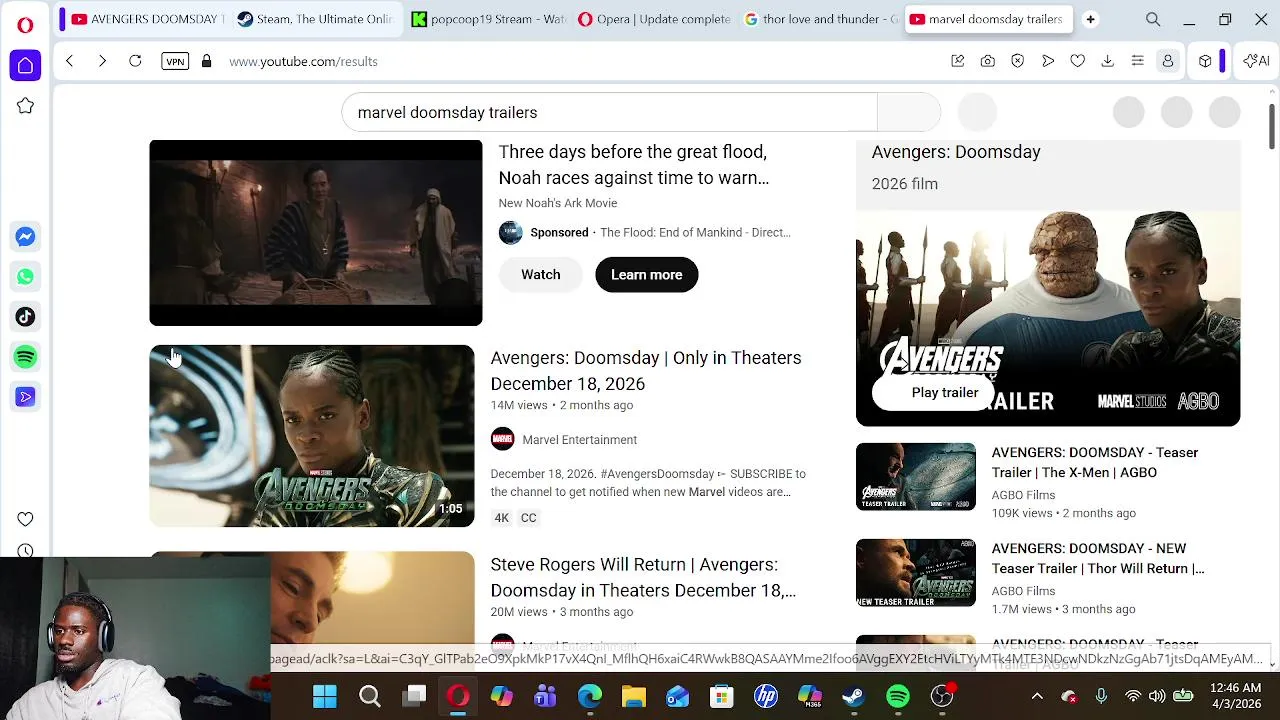Screen dimensions: 1280x720
Task: Open Windows Start menu
Action: 325,696
